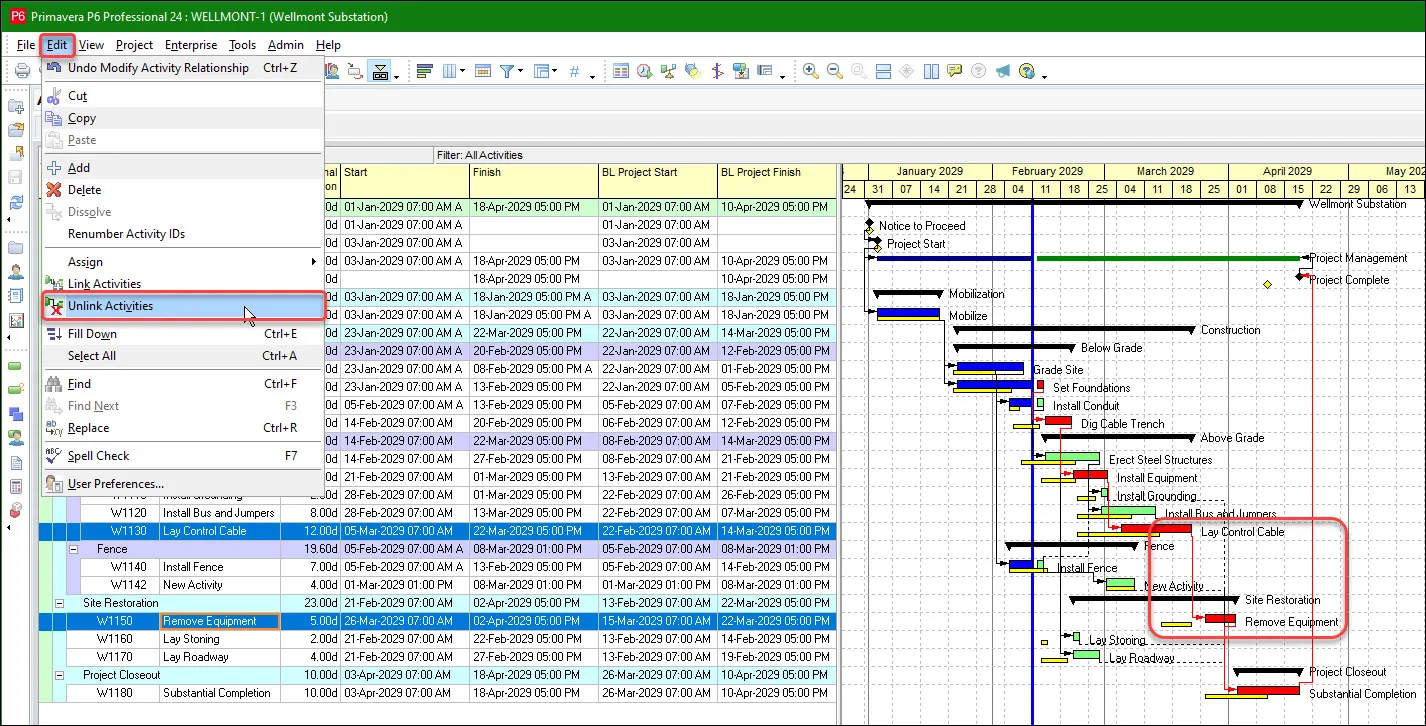The height and width of the screenshot is (726, 1426).
Task: Click the split horizontal layout icon
Action: point(883,71)
